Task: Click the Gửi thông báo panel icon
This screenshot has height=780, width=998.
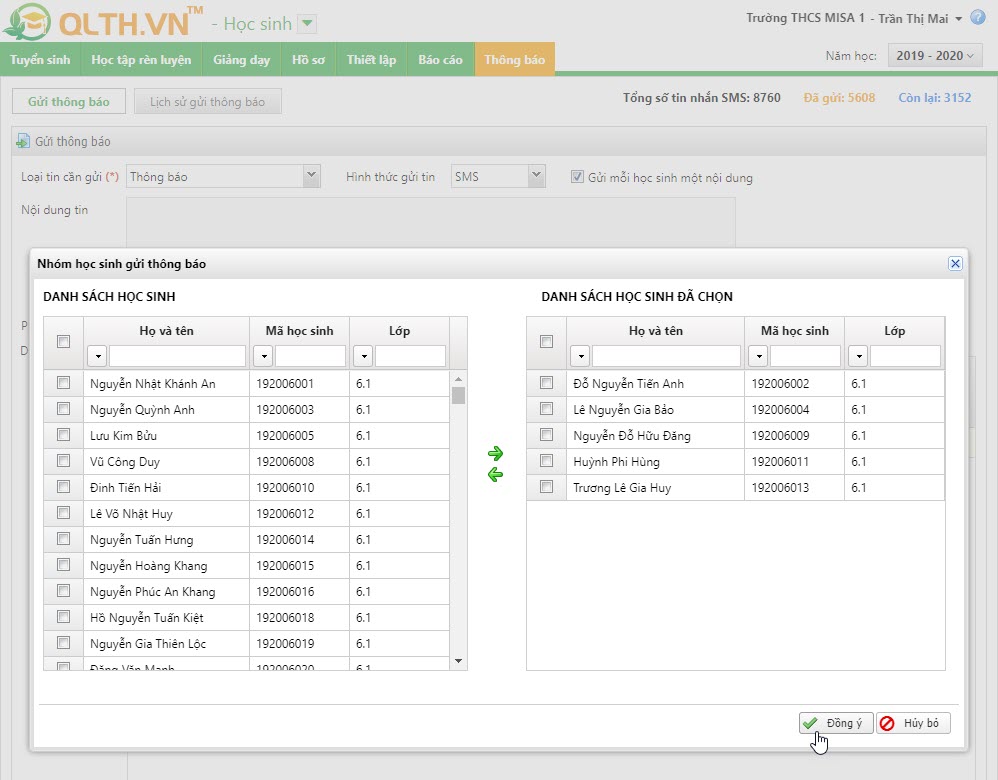Action: coord(23,141)
